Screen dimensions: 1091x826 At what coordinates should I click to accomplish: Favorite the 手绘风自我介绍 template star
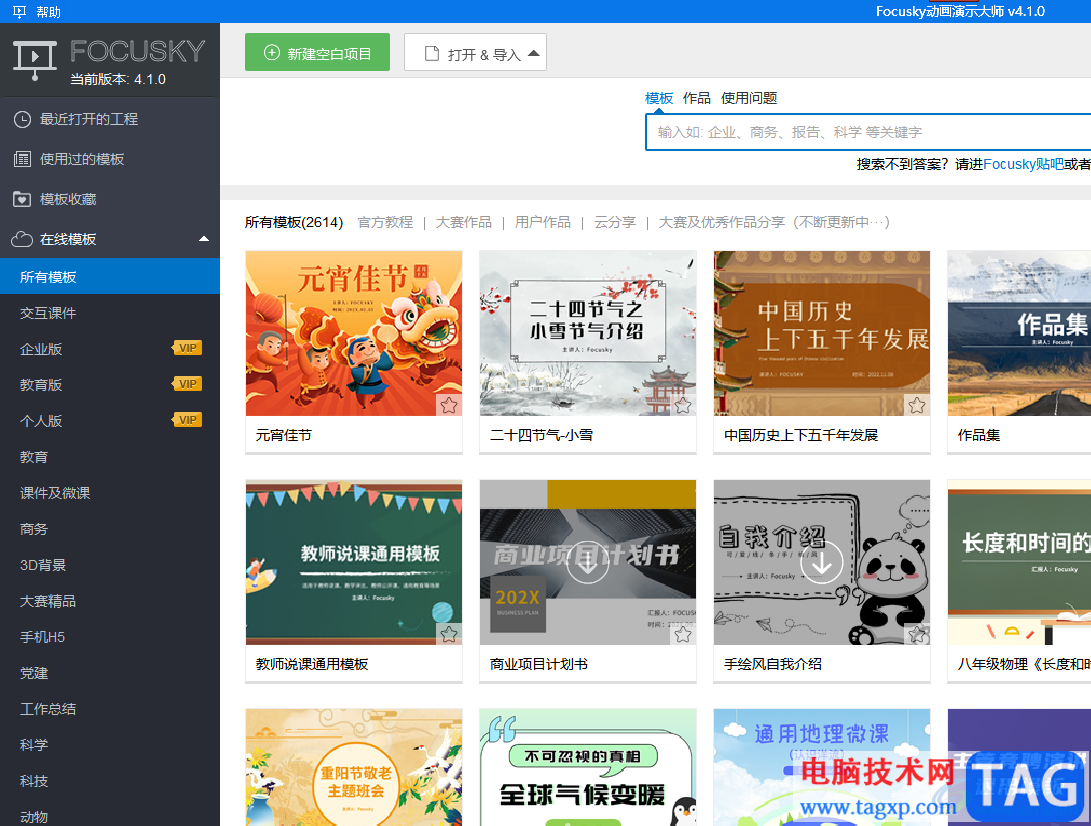tap(916, 634)
